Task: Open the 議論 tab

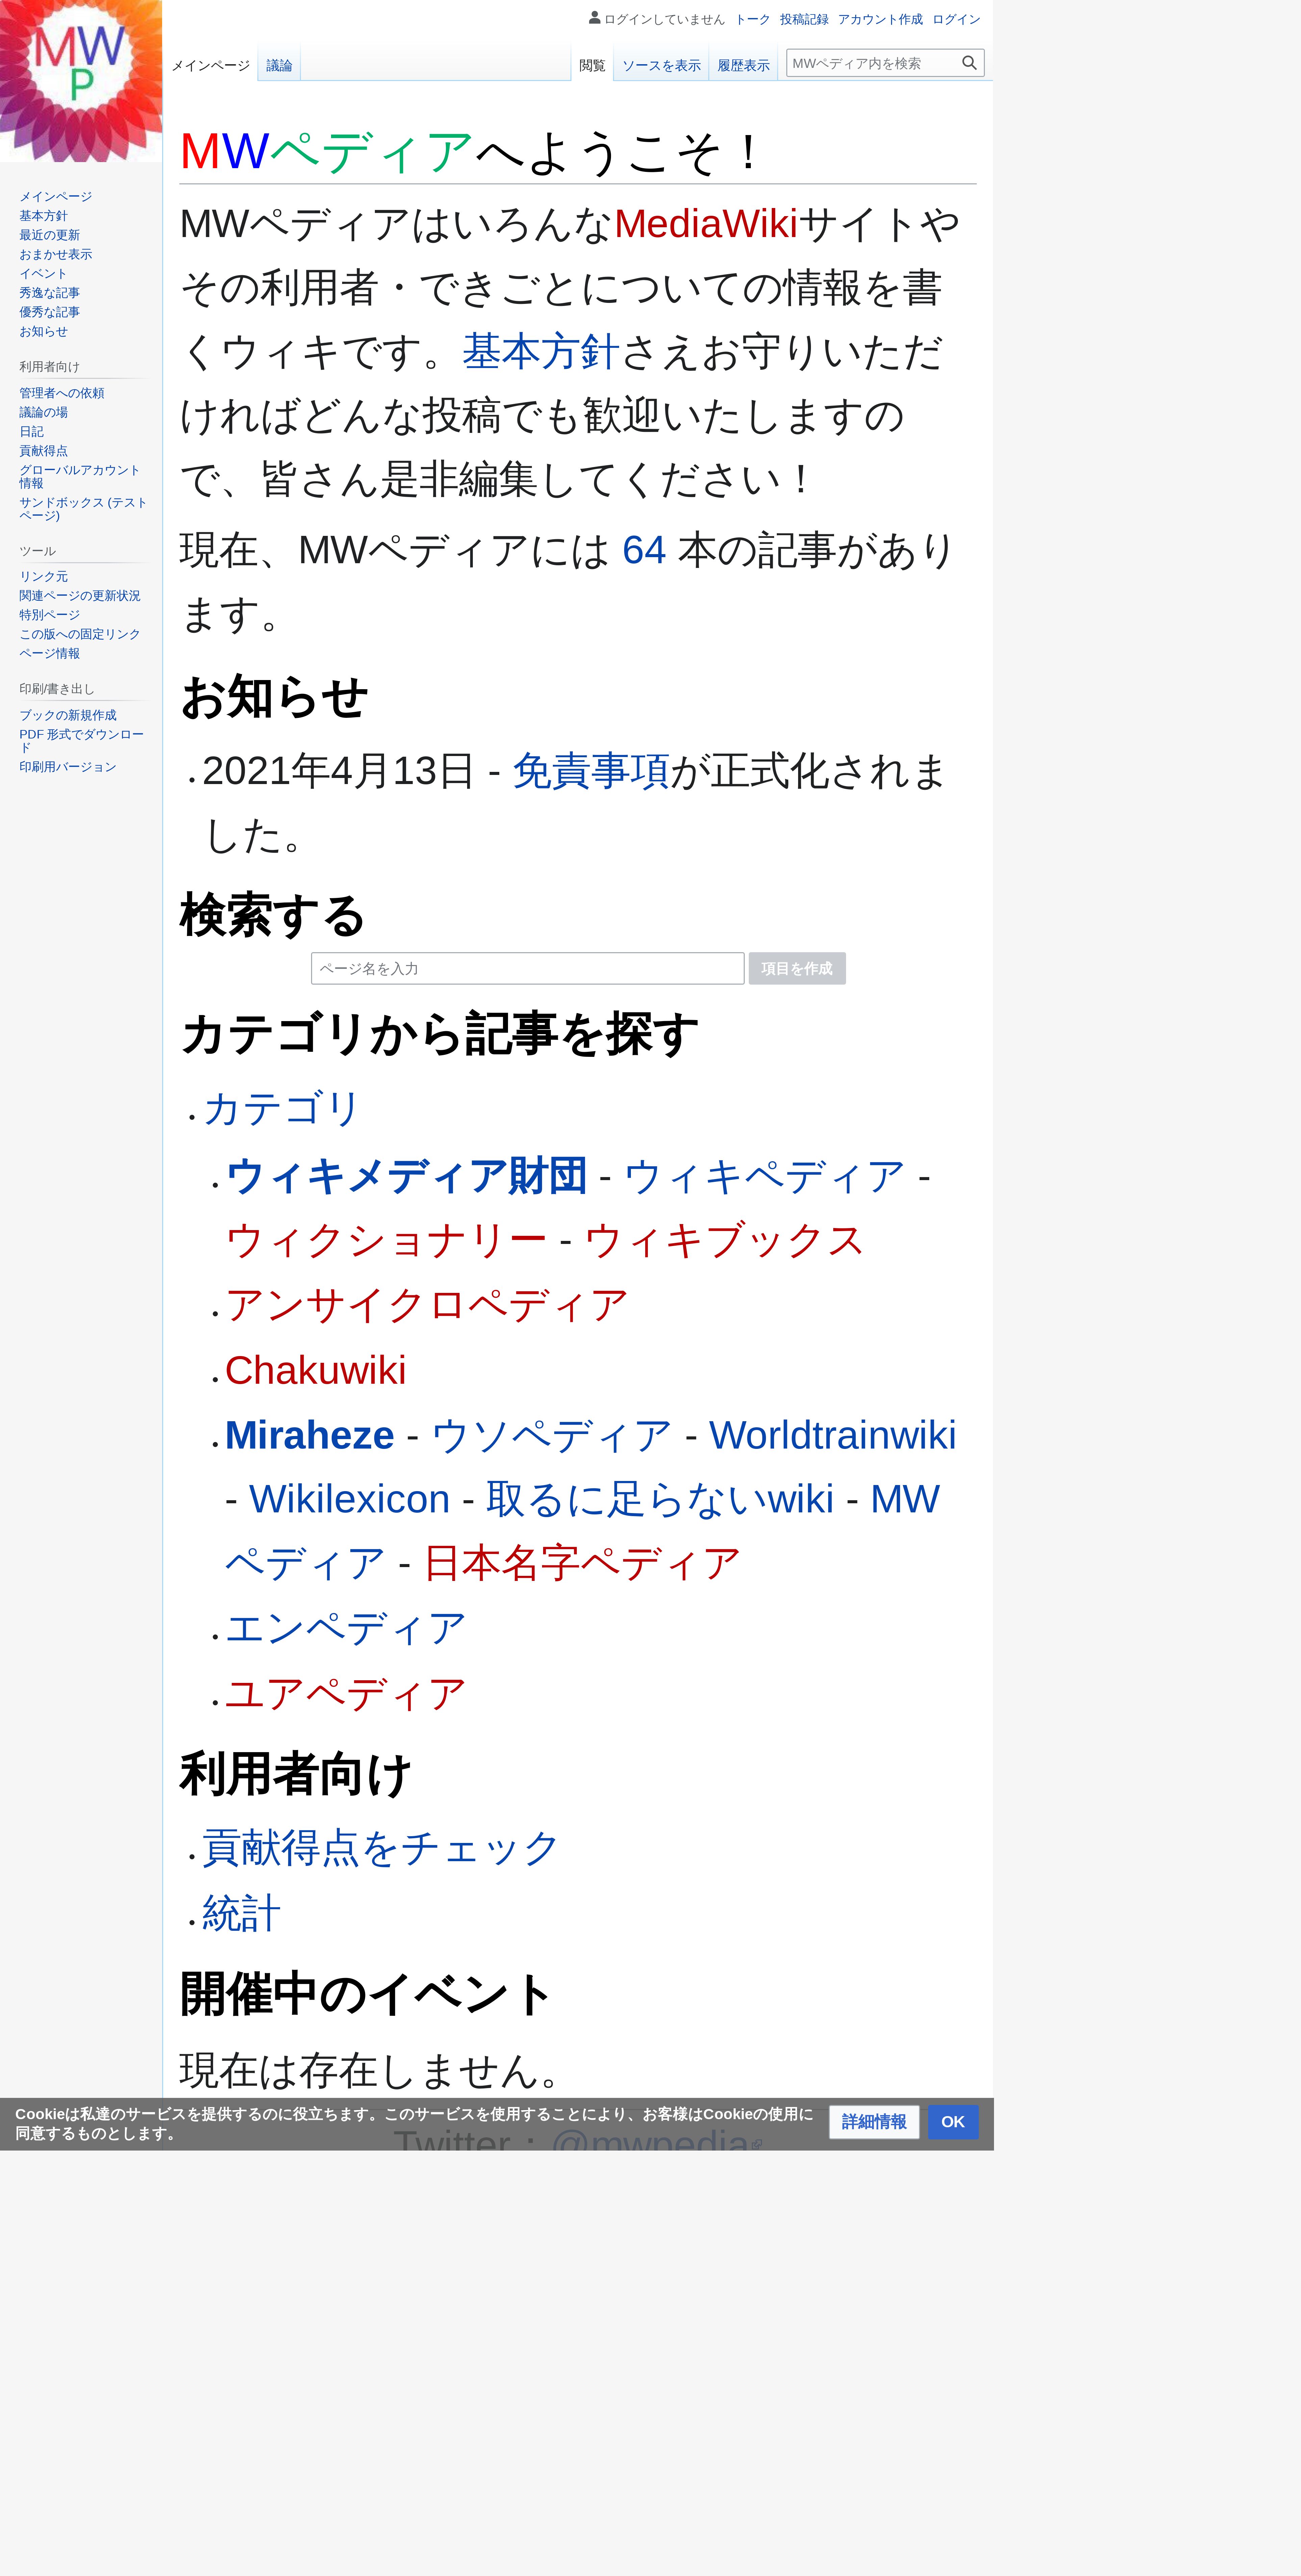Action: (x=279, y=66)
